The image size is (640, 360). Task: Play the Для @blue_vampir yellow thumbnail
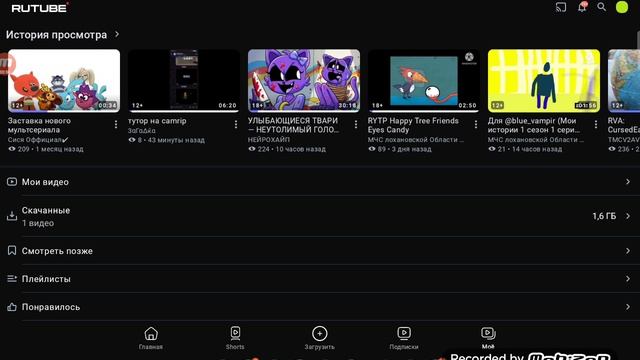[544, 81]
